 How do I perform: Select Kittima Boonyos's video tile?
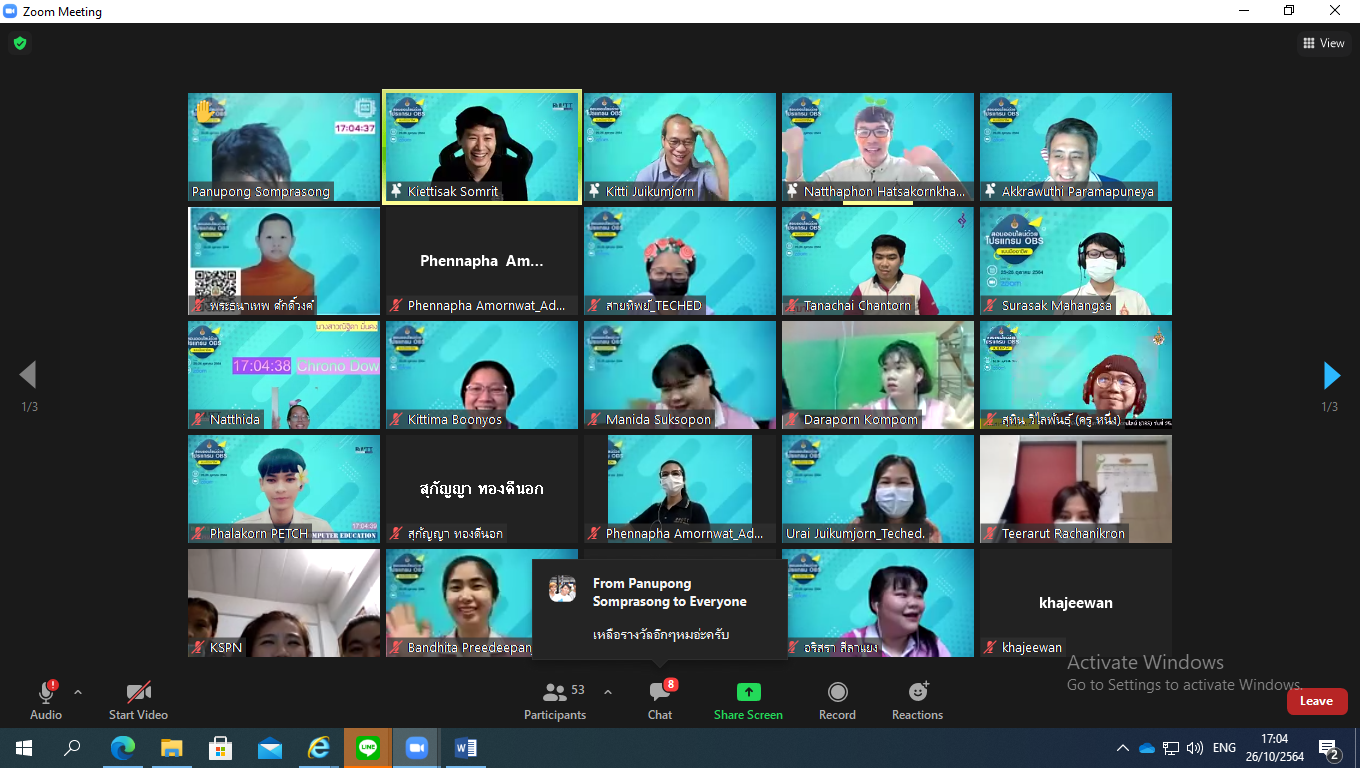coord(482,375)
